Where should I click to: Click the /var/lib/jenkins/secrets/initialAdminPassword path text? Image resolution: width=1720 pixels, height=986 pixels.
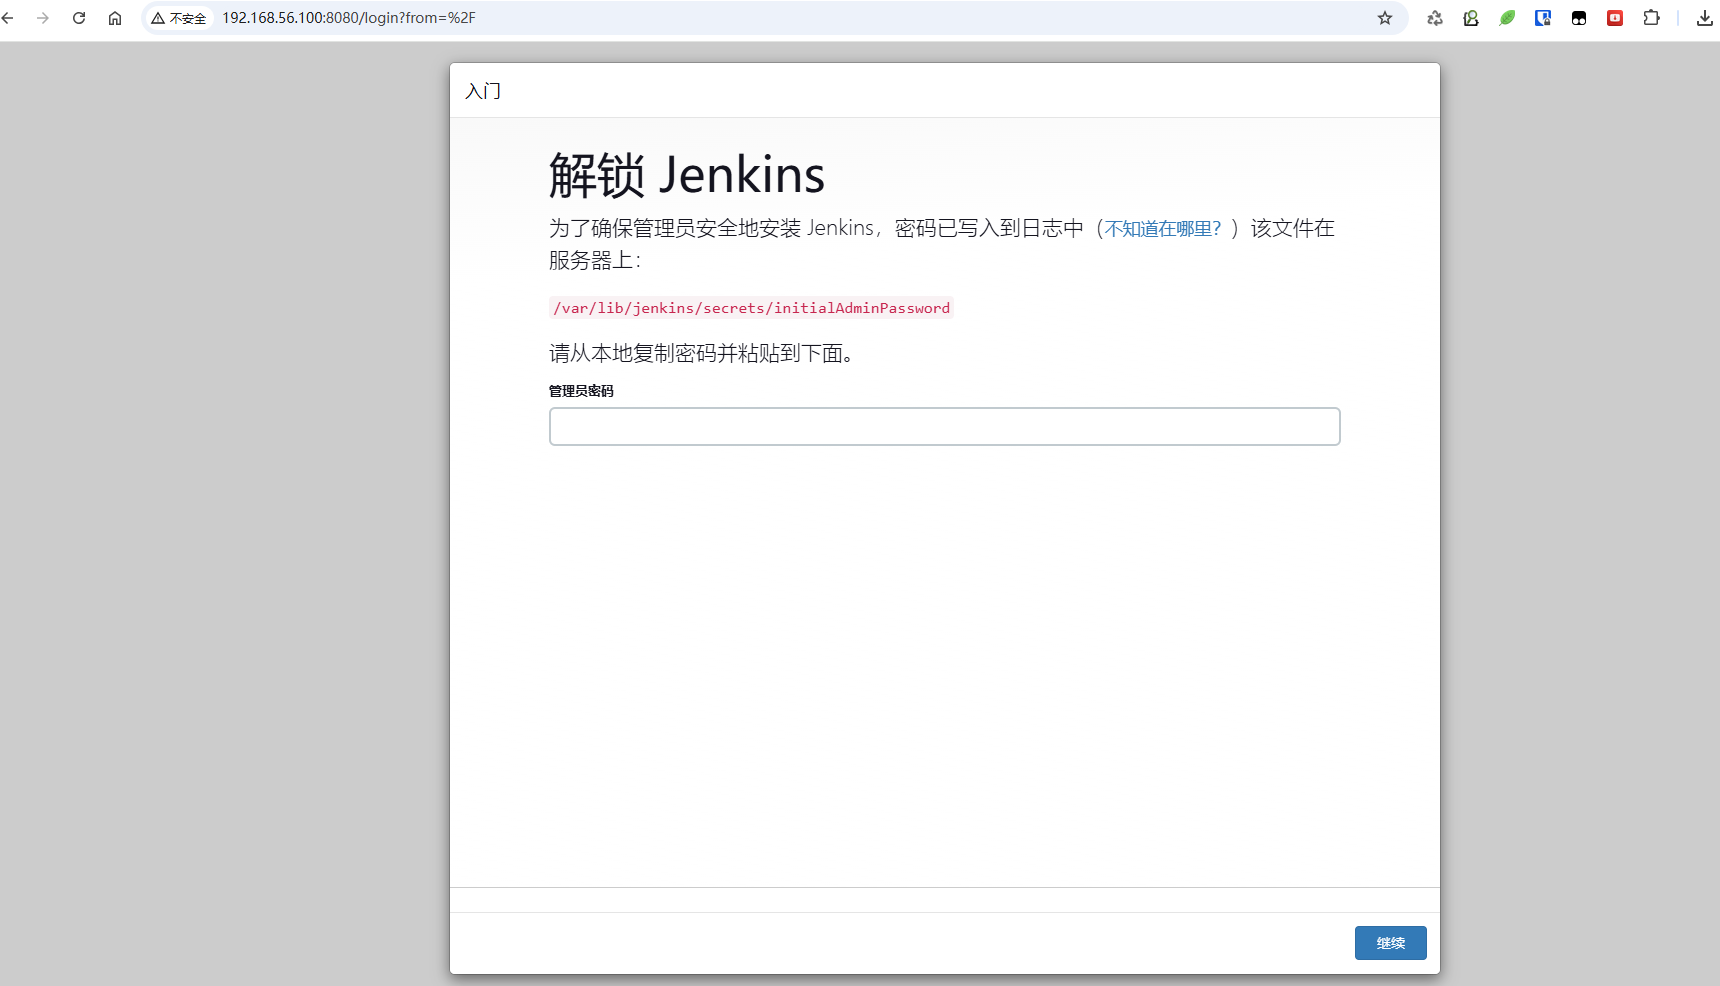pyautogui.click(x=751, y=308)
